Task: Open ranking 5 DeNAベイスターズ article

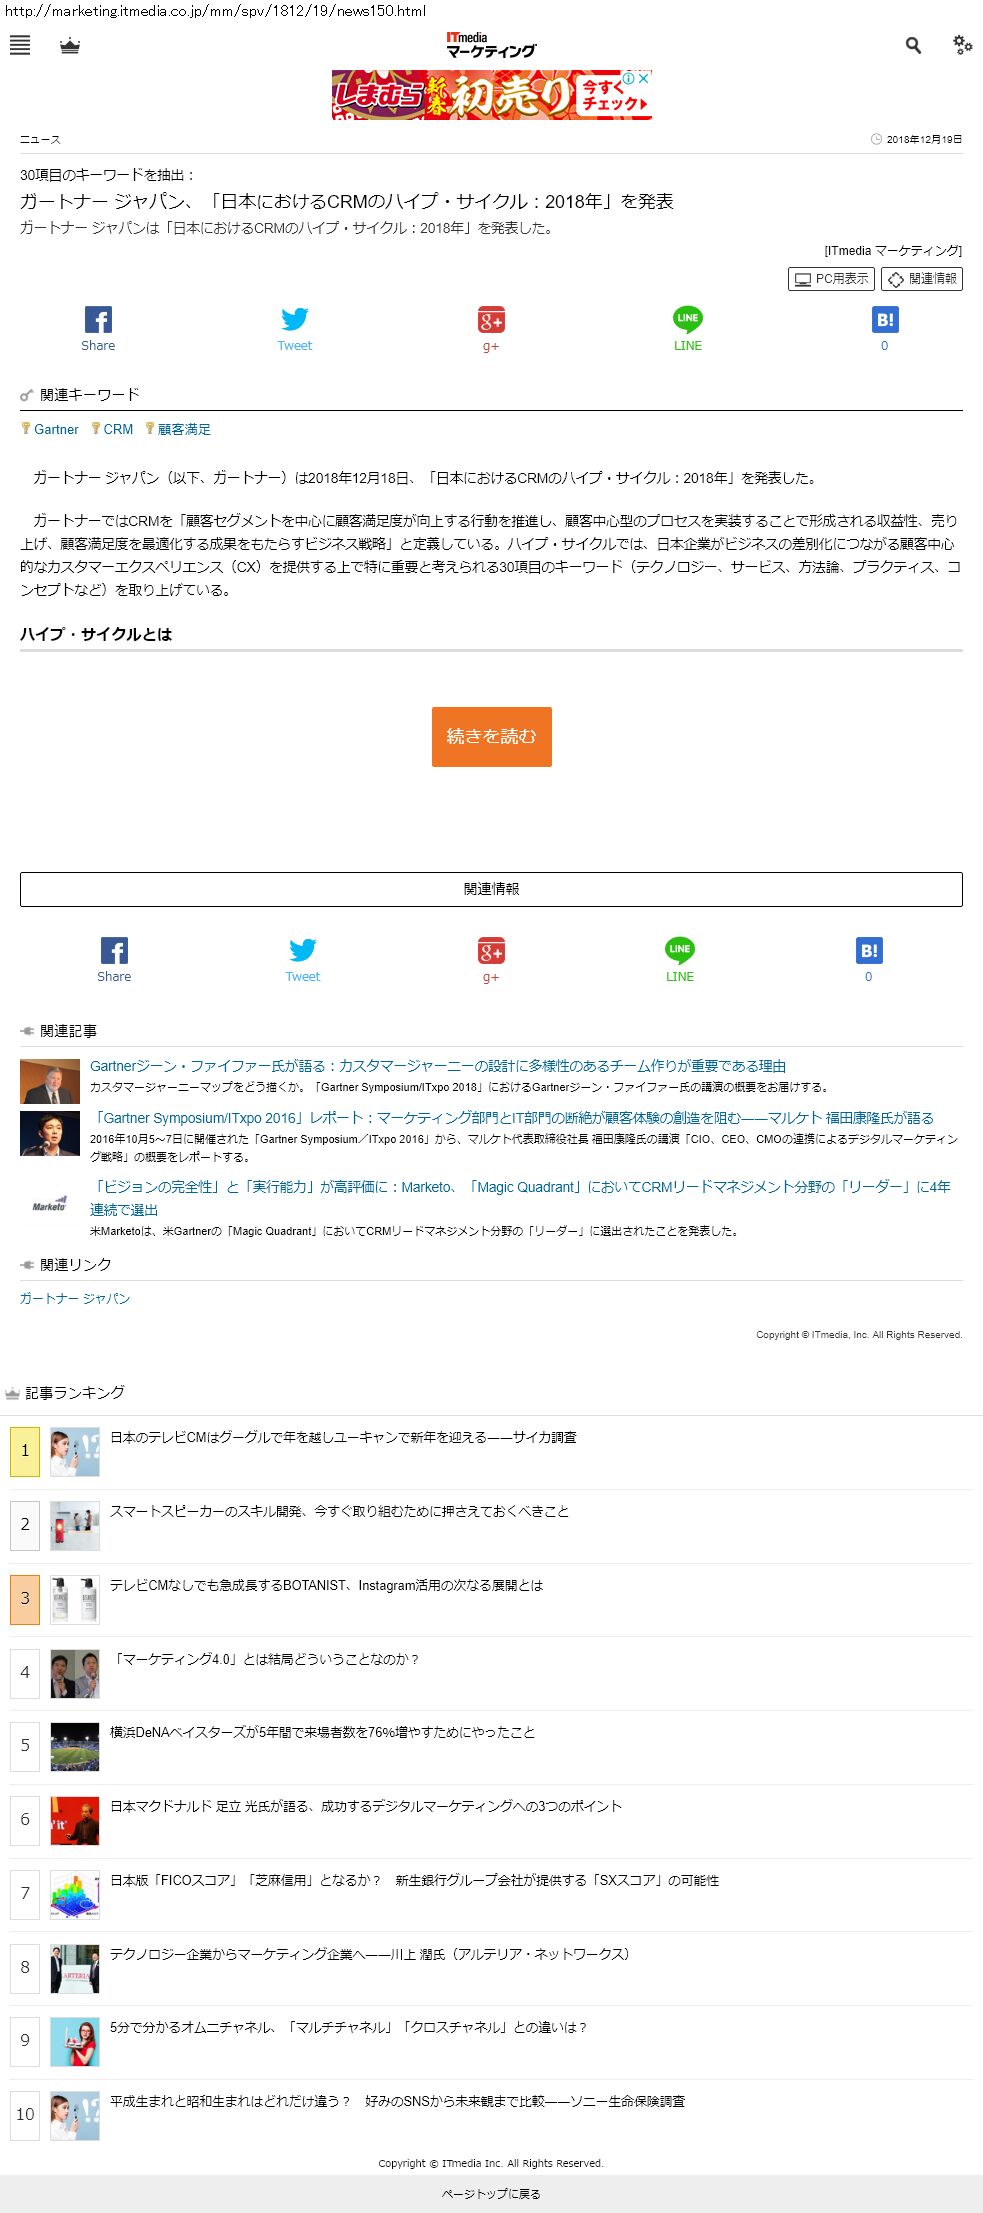Action: pyautogui.click(x=322, y=1732)
